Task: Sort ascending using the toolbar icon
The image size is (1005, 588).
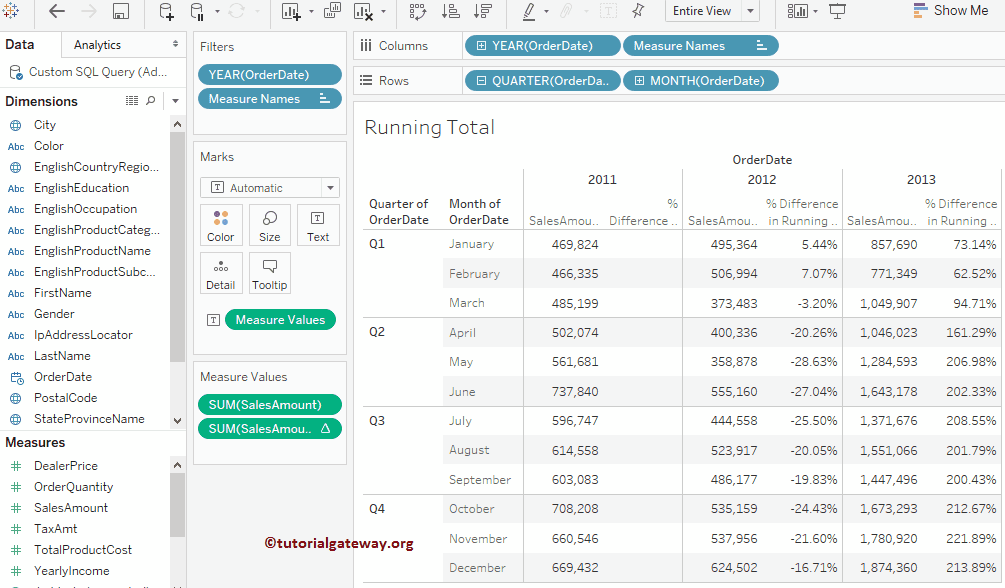Action: pos(450,12)
